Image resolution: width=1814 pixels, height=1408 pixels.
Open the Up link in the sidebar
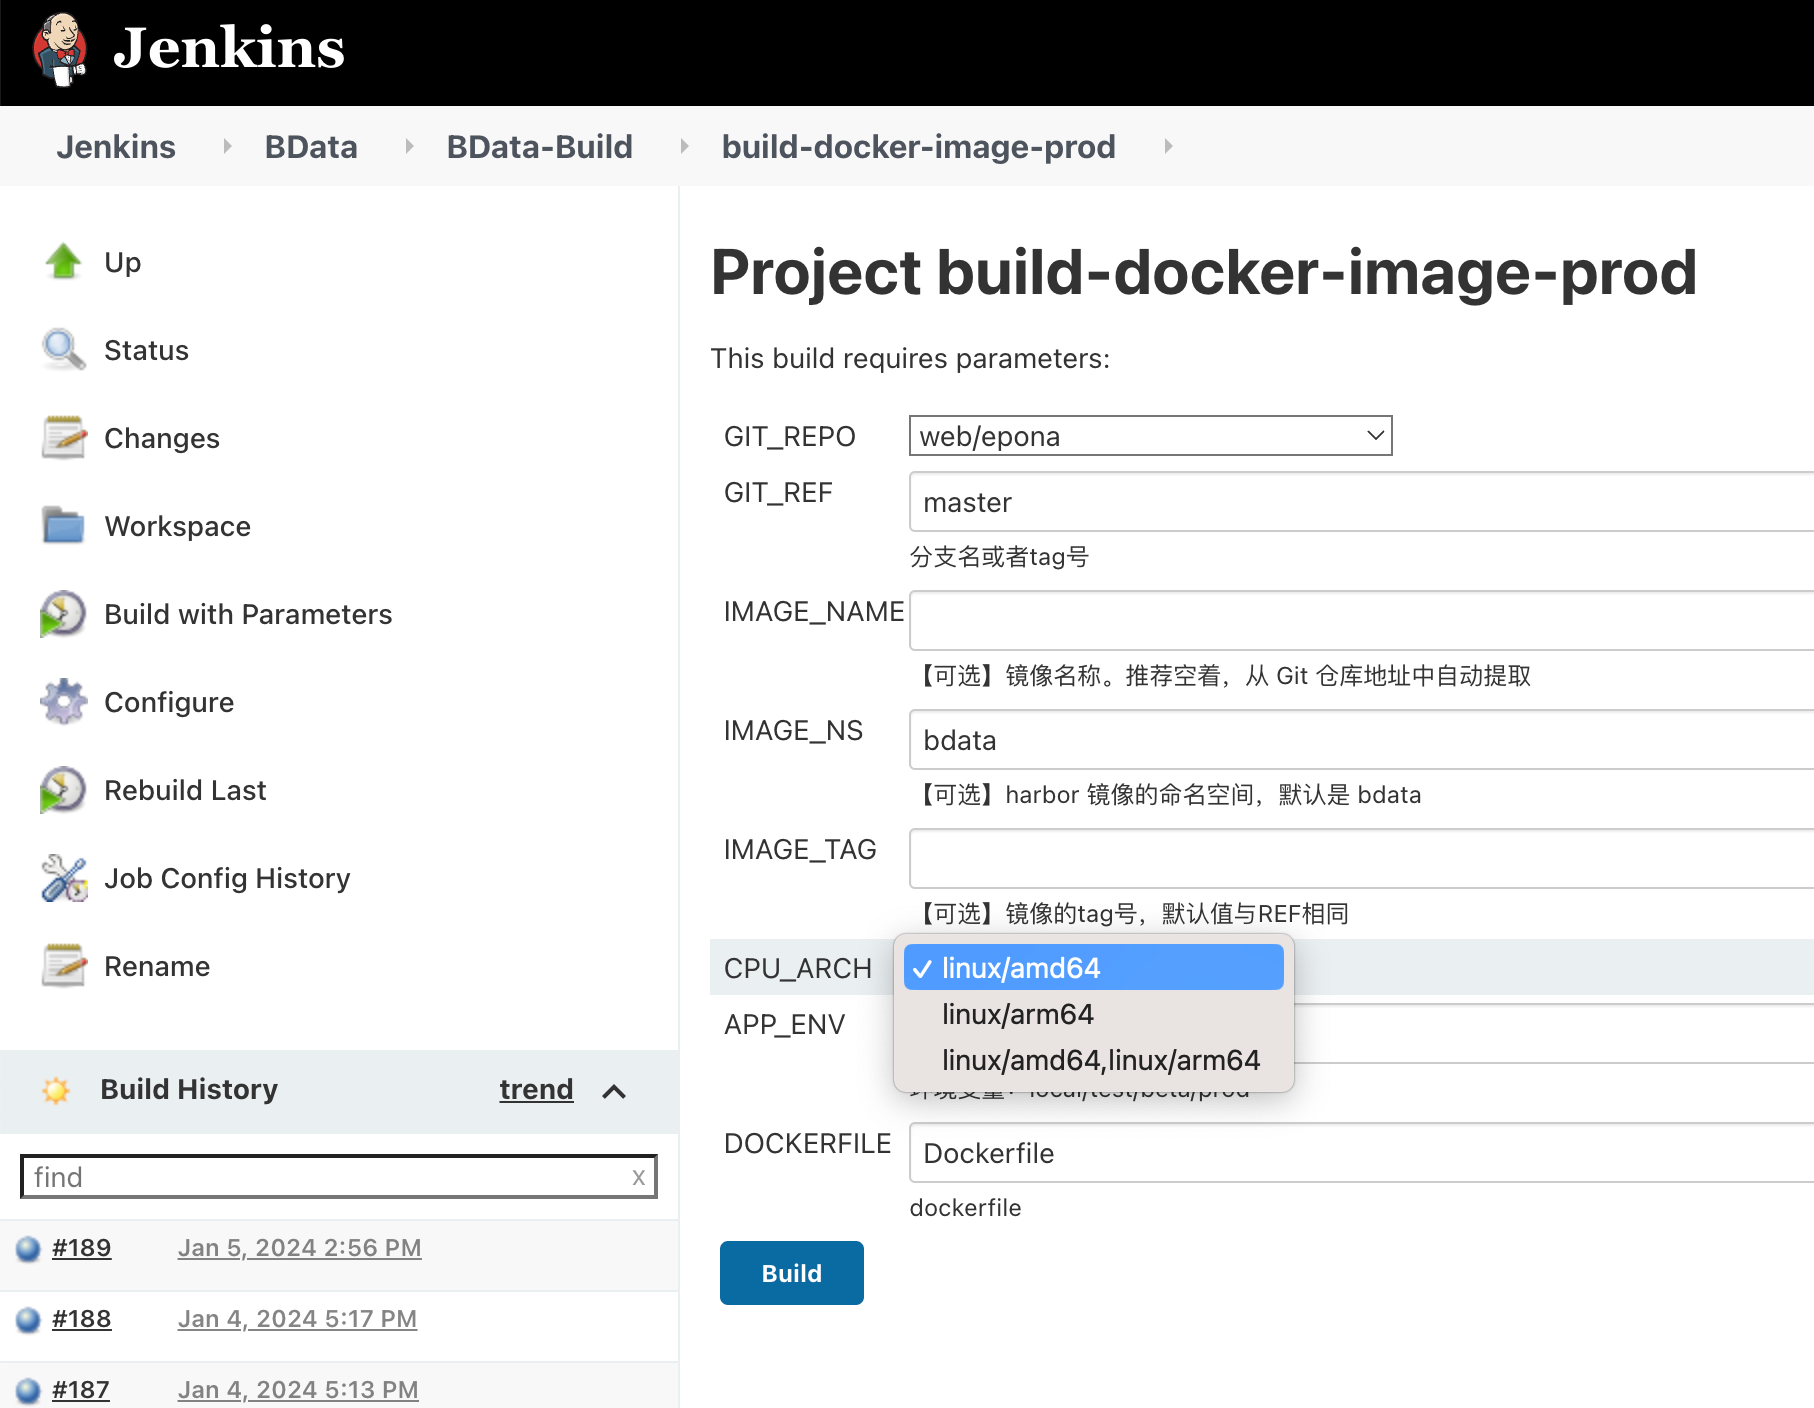click(x=123, y=262)
